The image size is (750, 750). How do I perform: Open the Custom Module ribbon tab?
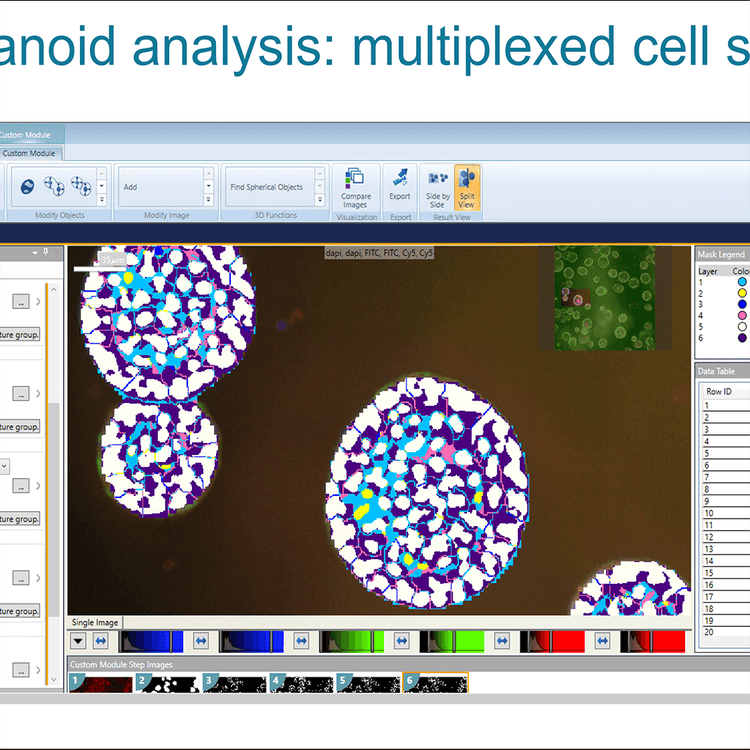coord(30,153)
